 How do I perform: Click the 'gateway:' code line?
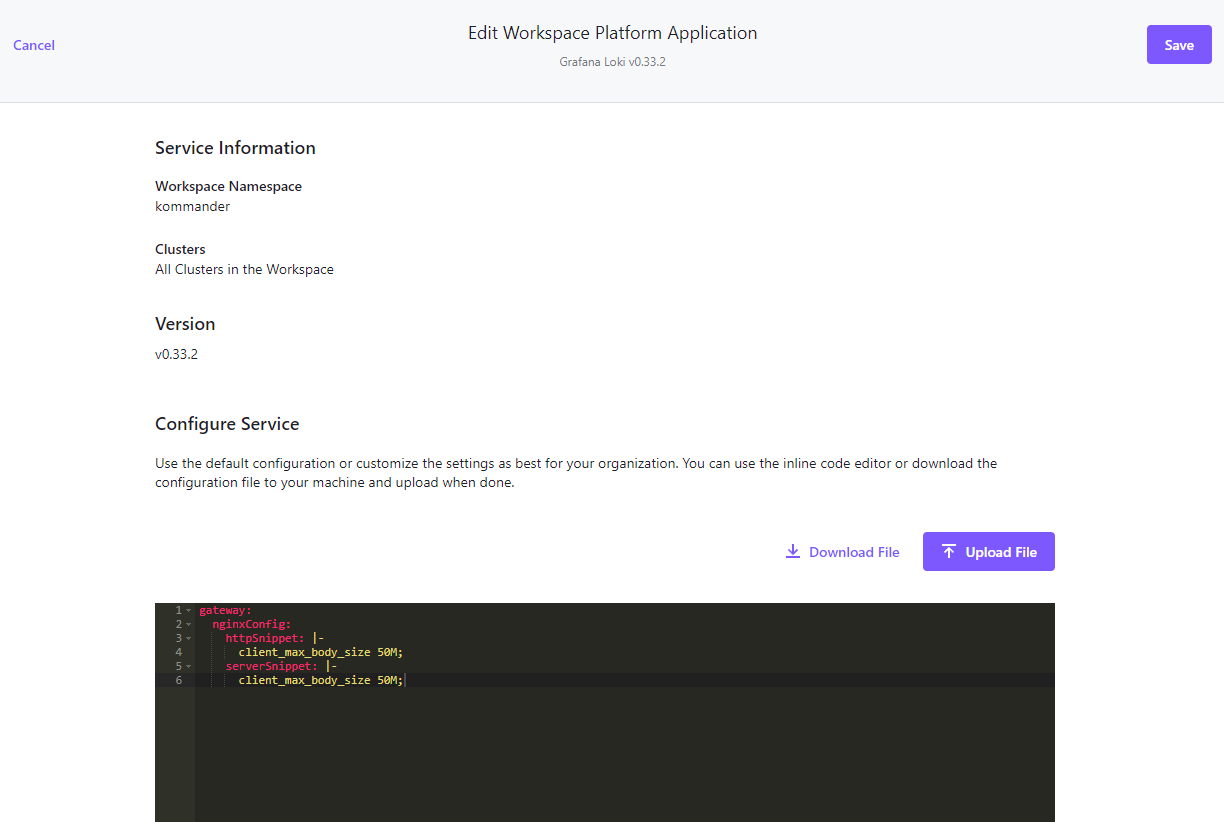point(226,610)
